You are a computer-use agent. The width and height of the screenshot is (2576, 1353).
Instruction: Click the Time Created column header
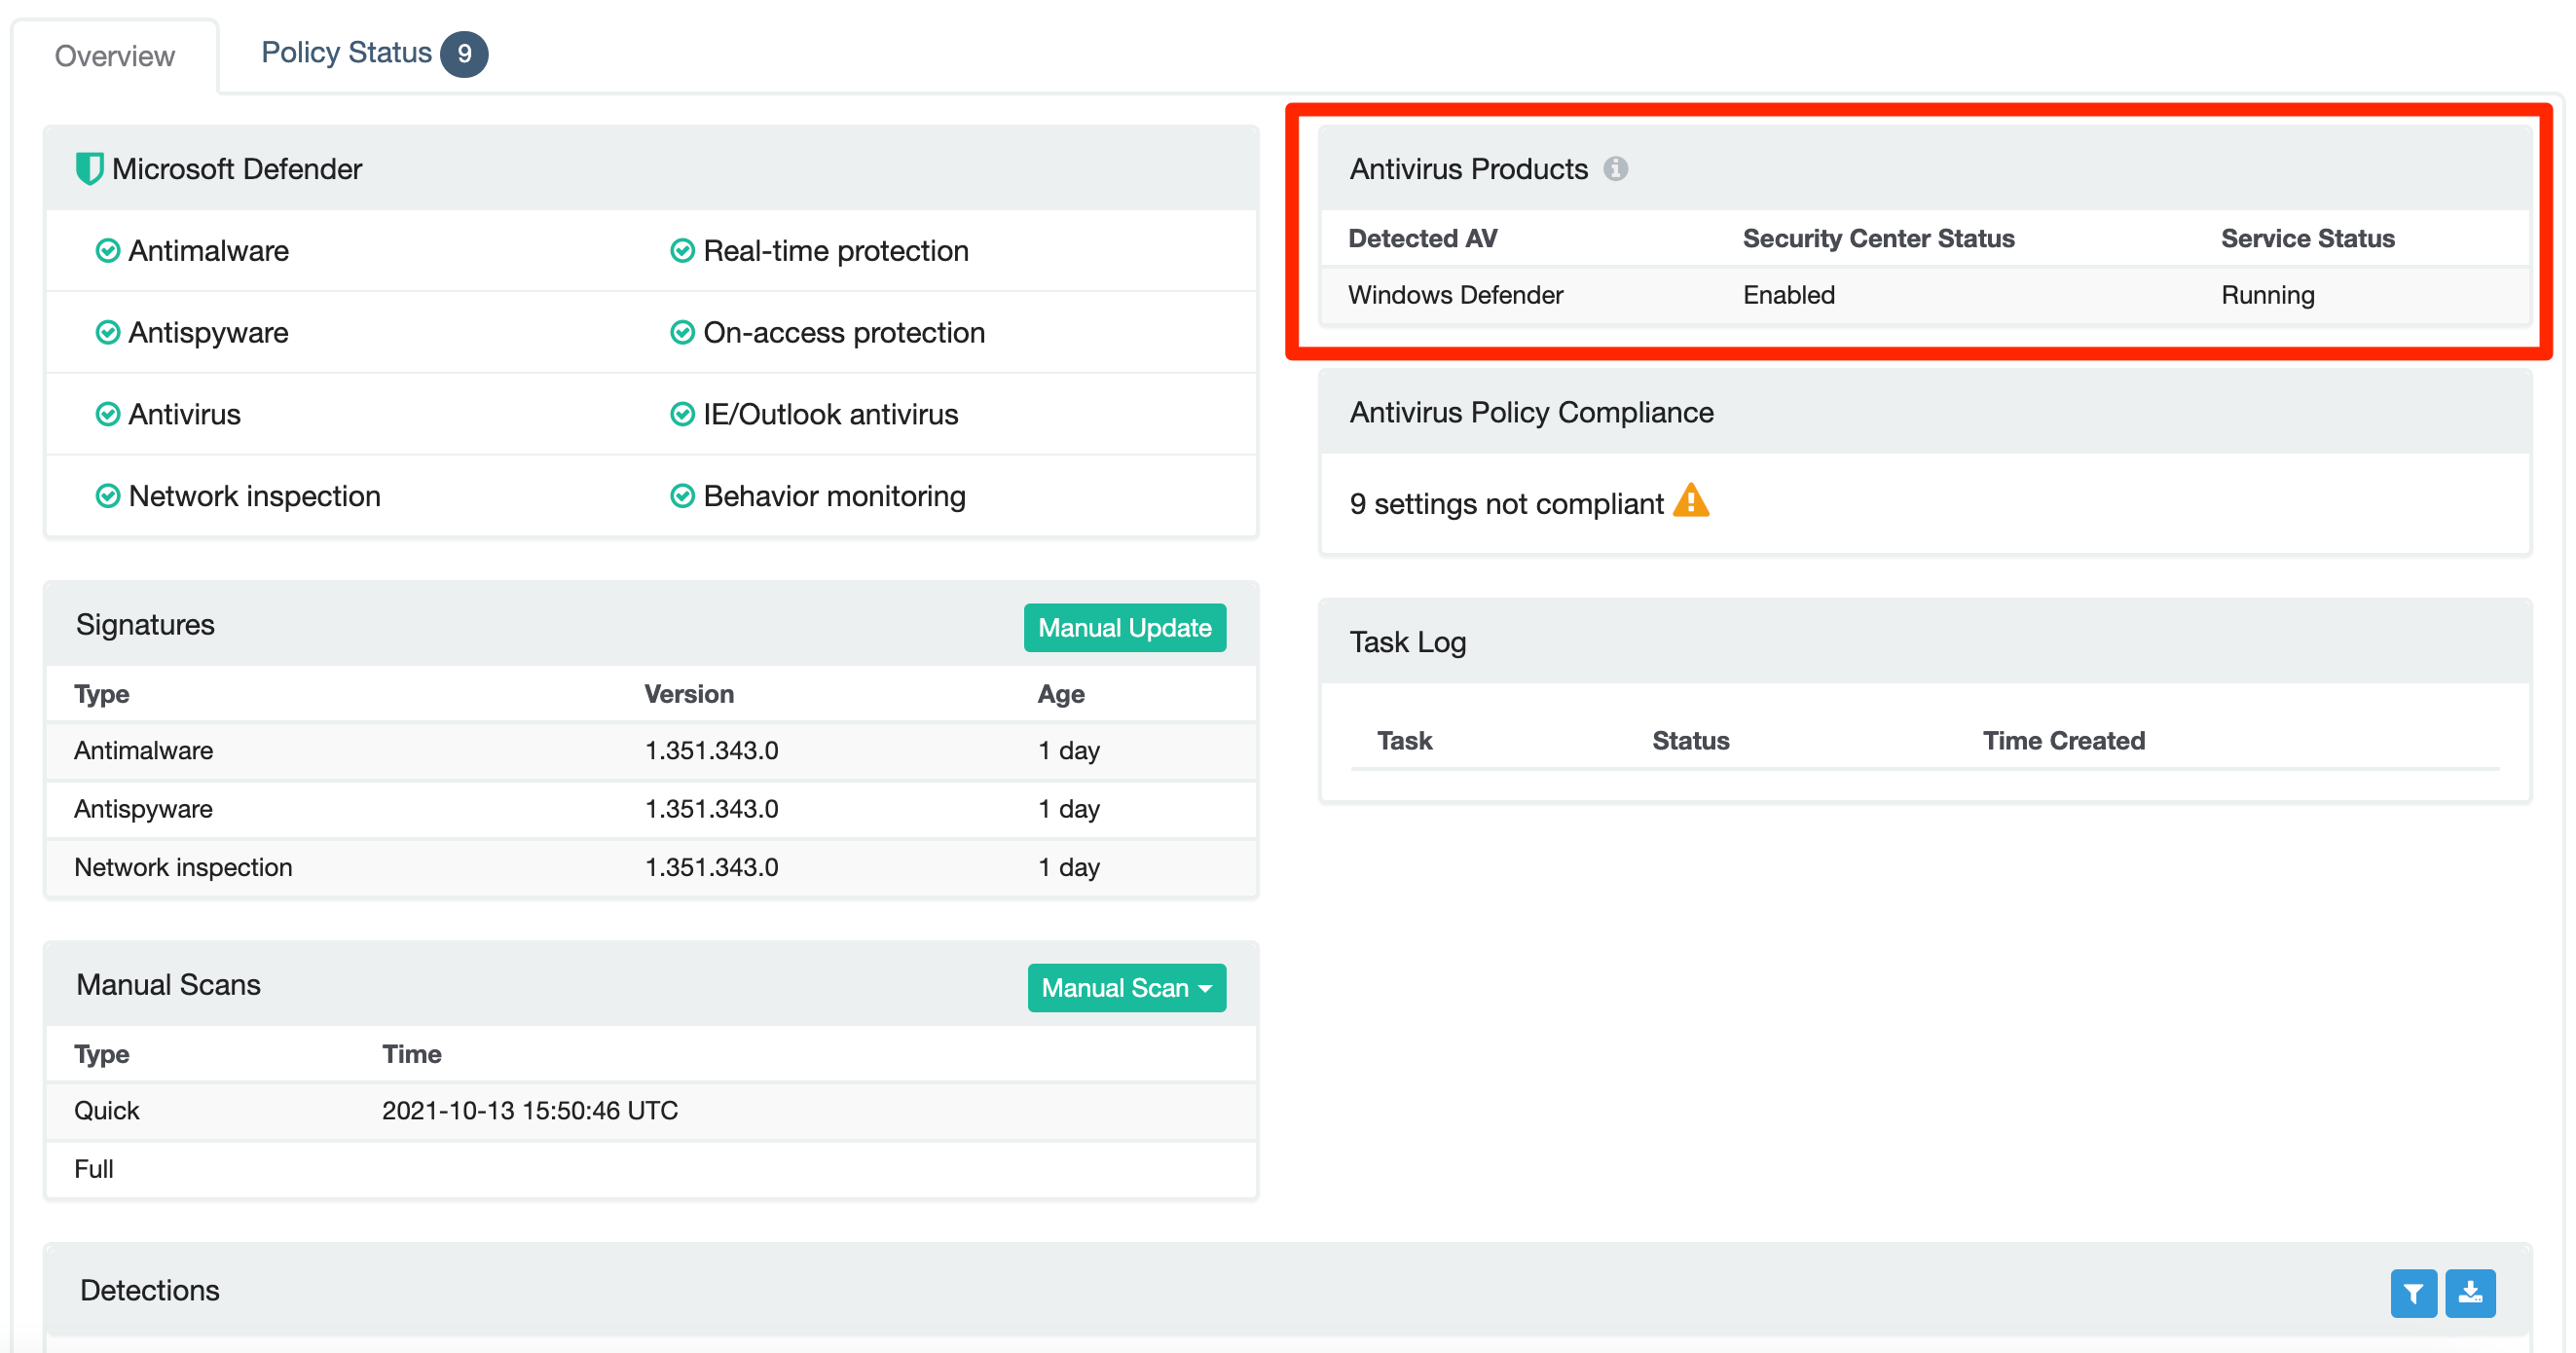(2064, 741)
